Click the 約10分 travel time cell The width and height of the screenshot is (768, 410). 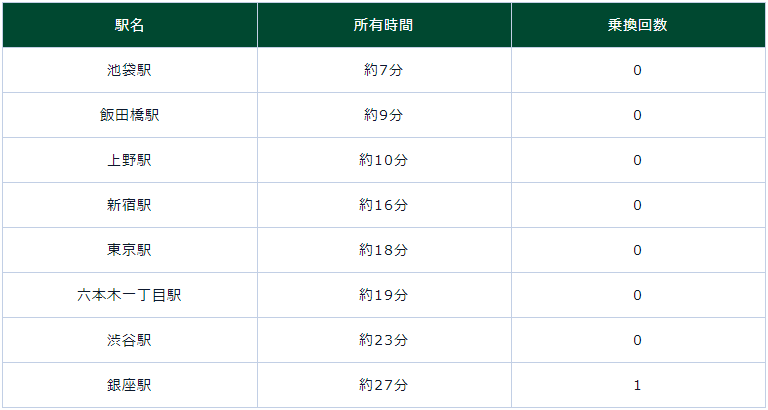(383, 160)
